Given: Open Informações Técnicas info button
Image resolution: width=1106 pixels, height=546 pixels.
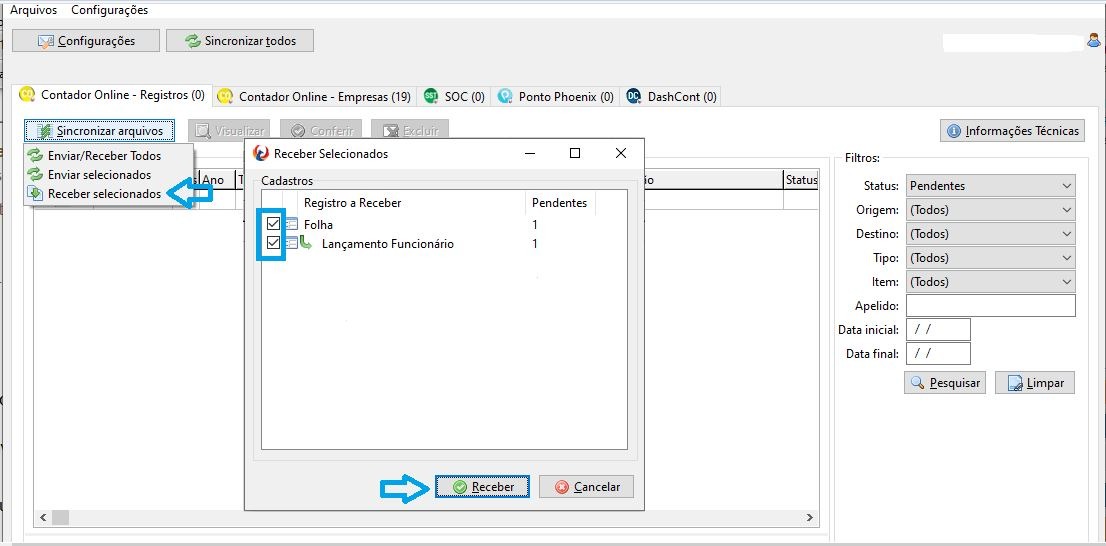Looking at the screenshot, I should click(1012, 131).
